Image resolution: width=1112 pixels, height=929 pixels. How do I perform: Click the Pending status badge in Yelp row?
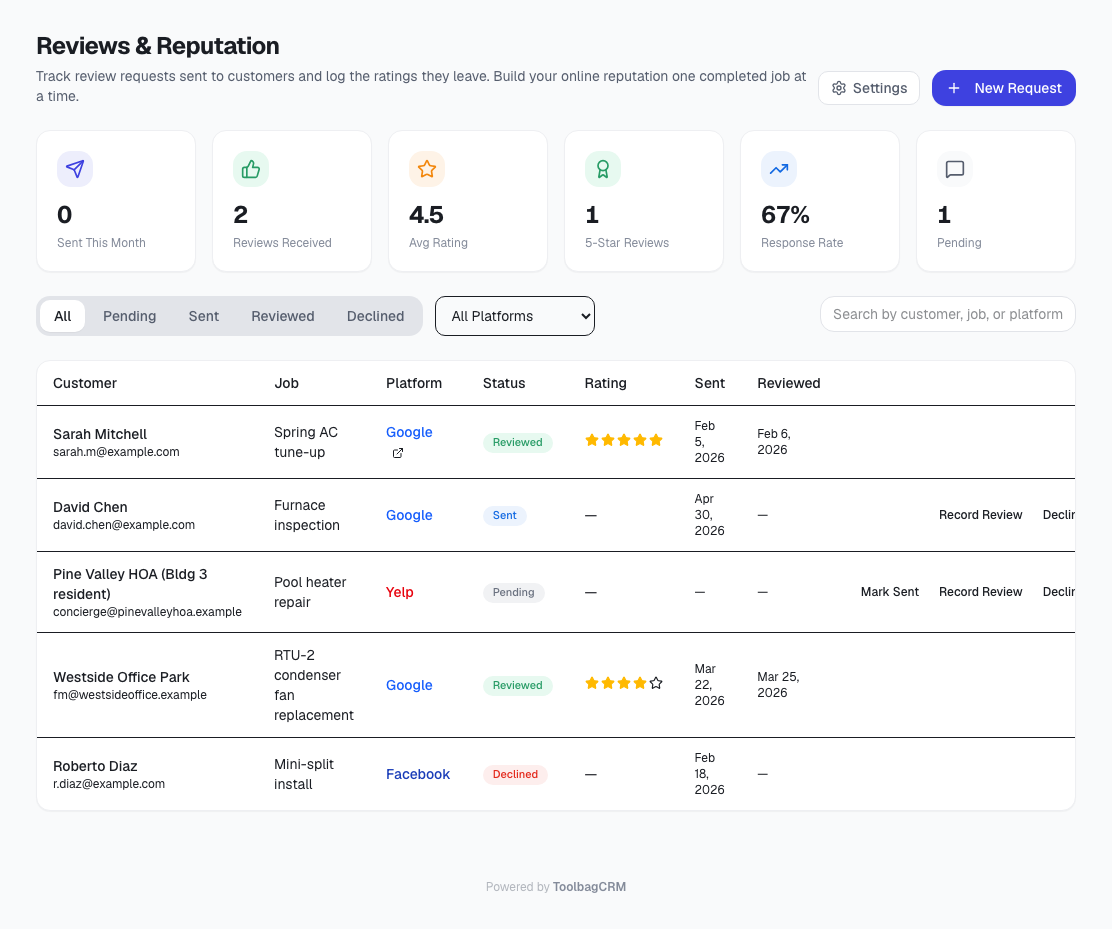[x=513, y=592]
